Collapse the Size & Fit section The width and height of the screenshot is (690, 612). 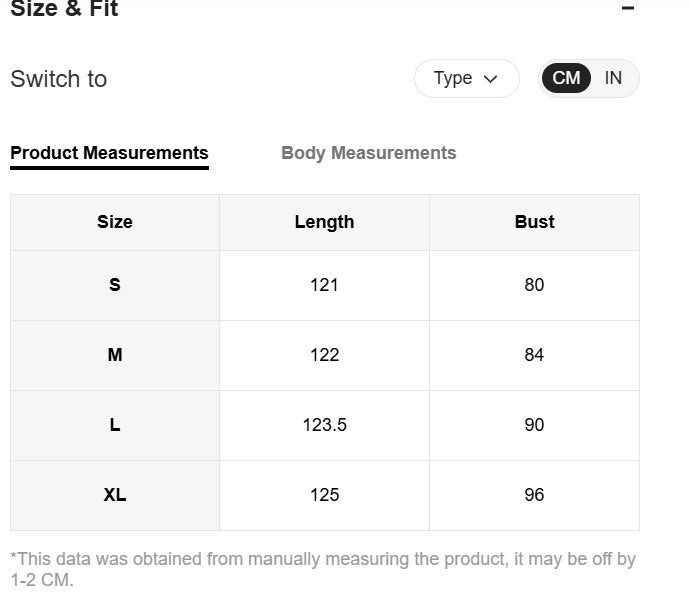[628, 7]
